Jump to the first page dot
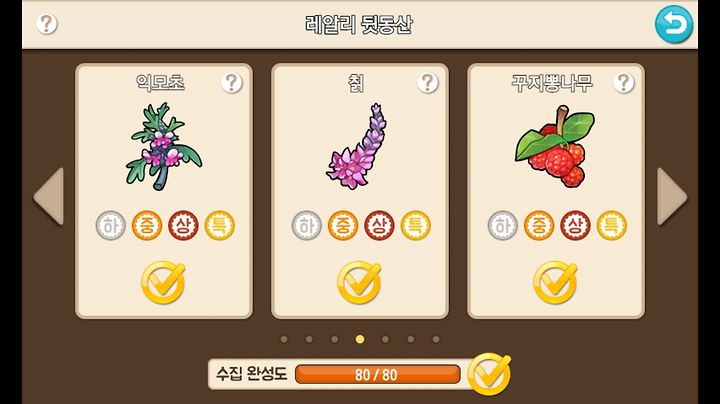This screenshot has height=404, width=720. click(x=284, y=339)
